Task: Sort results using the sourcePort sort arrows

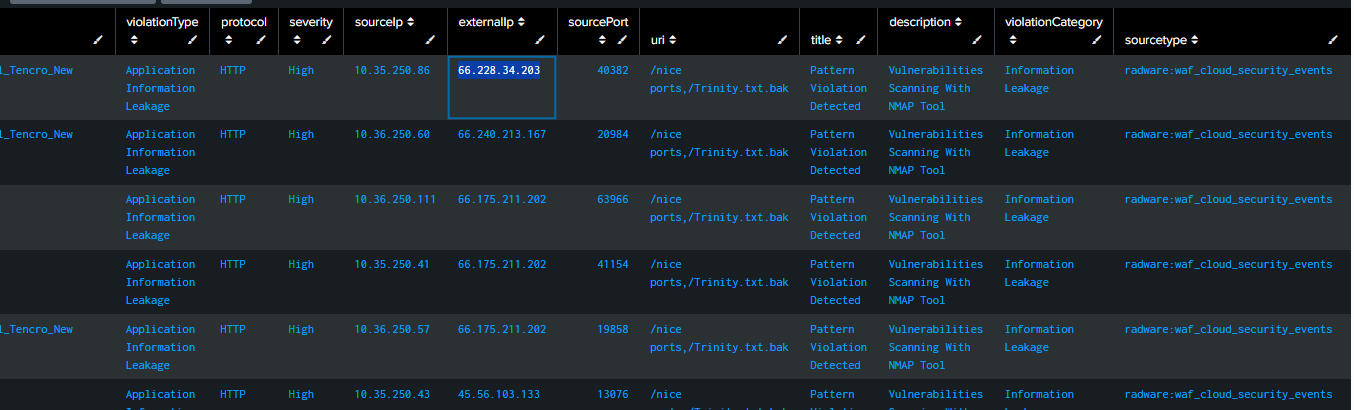Action: 602,40
